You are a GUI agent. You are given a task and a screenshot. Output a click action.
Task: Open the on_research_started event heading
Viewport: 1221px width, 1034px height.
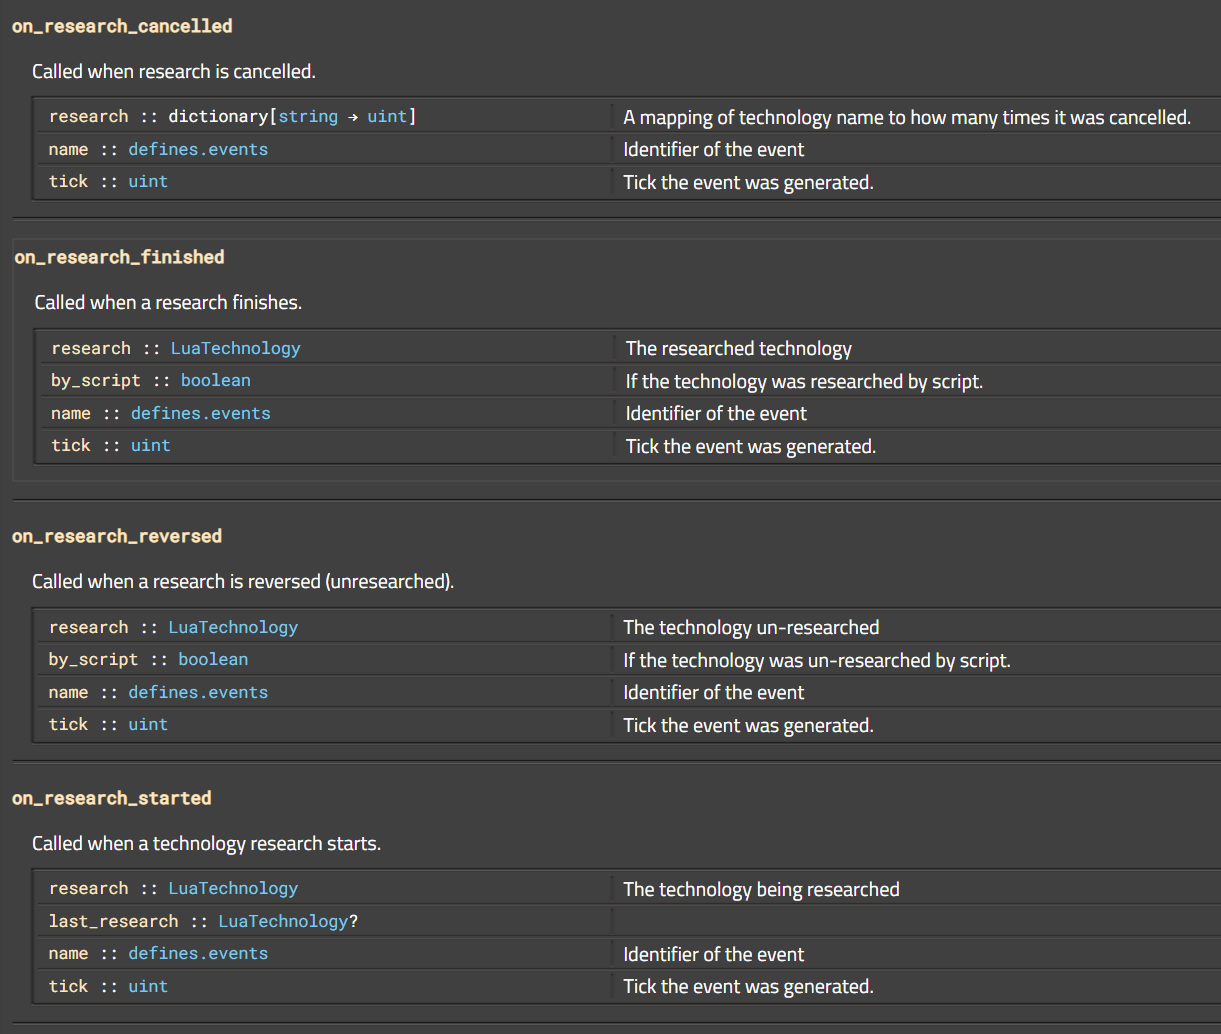tap(112, 798)
